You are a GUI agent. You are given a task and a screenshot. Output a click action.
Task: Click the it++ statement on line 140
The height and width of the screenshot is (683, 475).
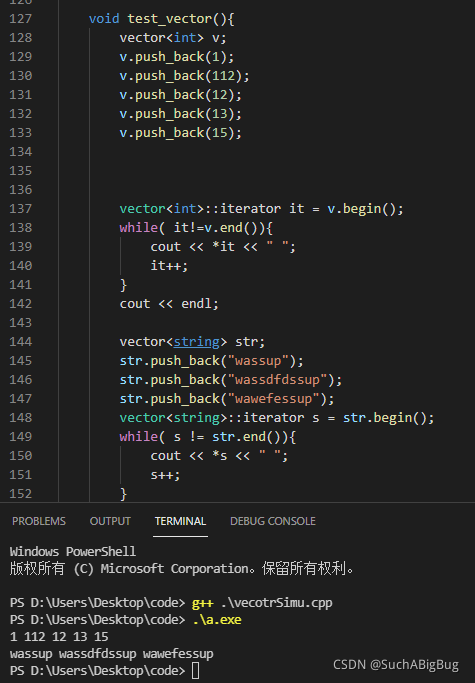point(169,266)
